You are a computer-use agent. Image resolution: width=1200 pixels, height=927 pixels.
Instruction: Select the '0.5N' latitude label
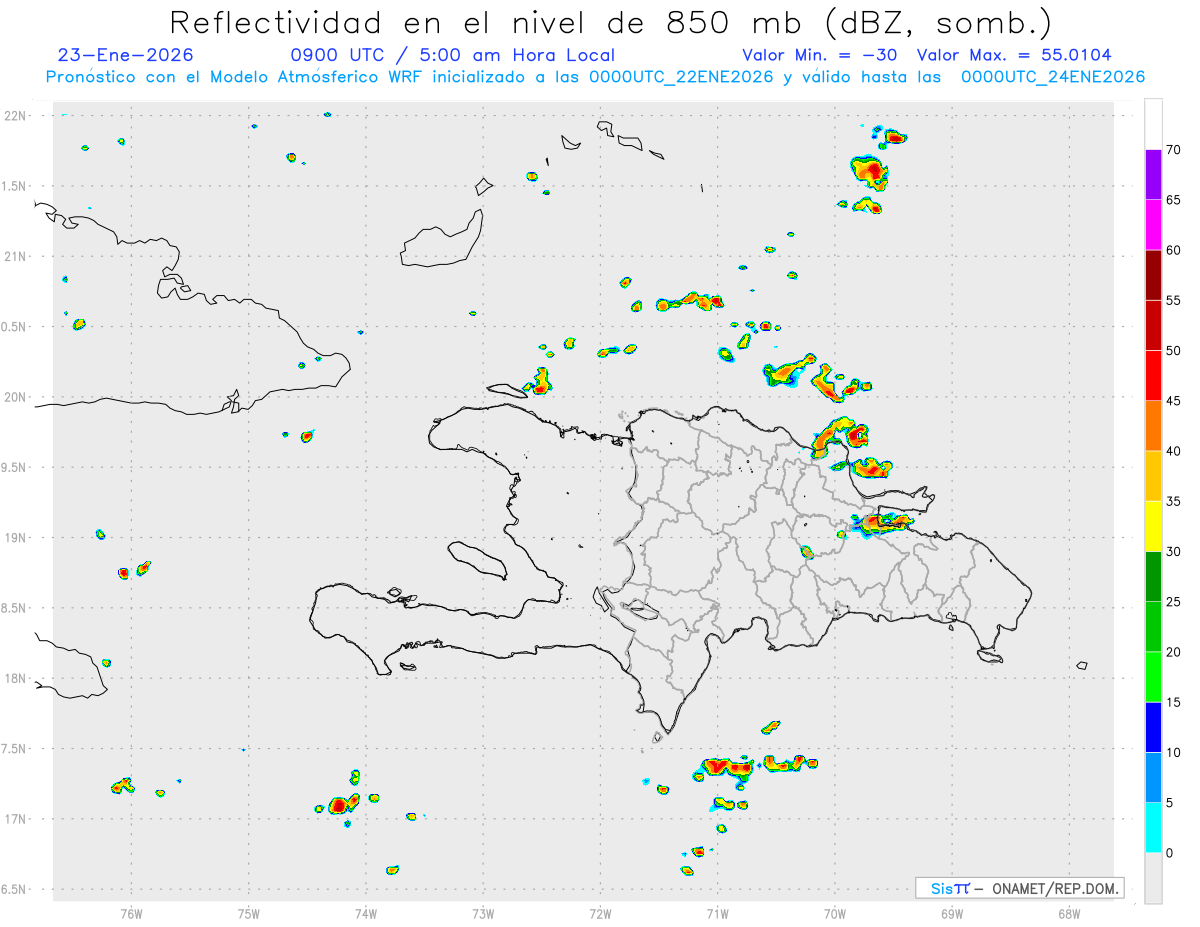(15, 327)
